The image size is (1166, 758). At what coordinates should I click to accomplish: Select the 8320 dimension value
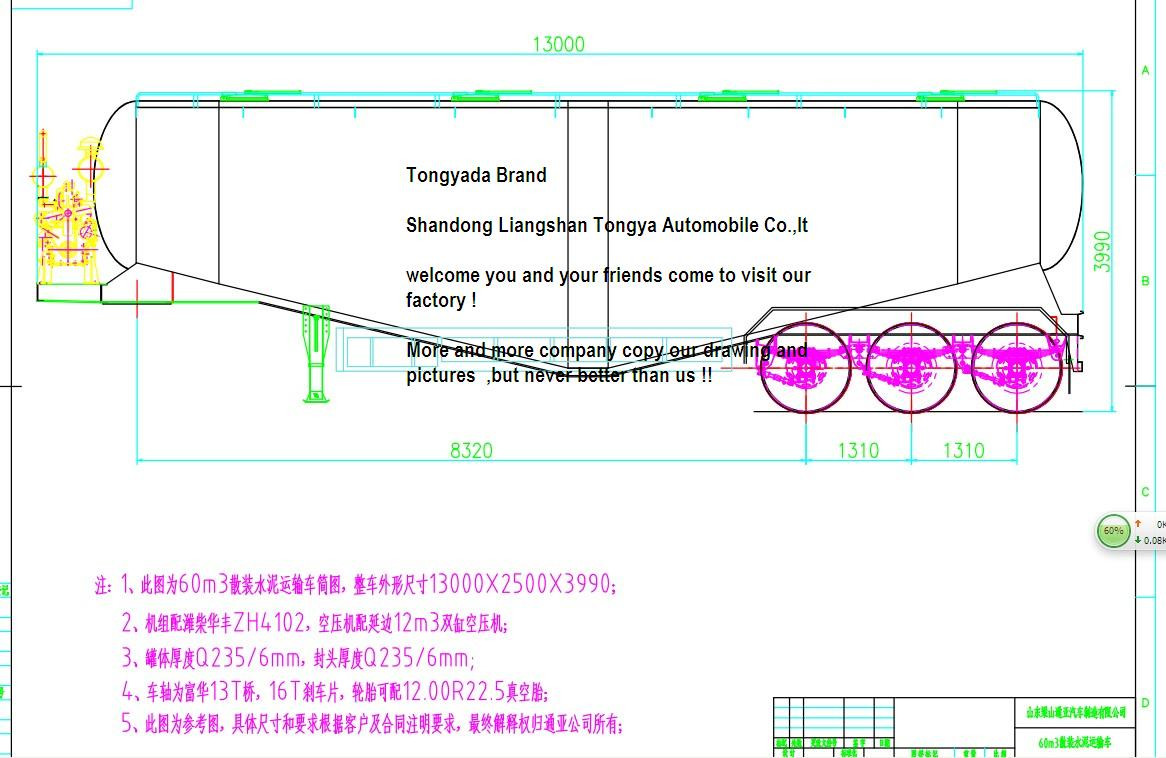471,450
